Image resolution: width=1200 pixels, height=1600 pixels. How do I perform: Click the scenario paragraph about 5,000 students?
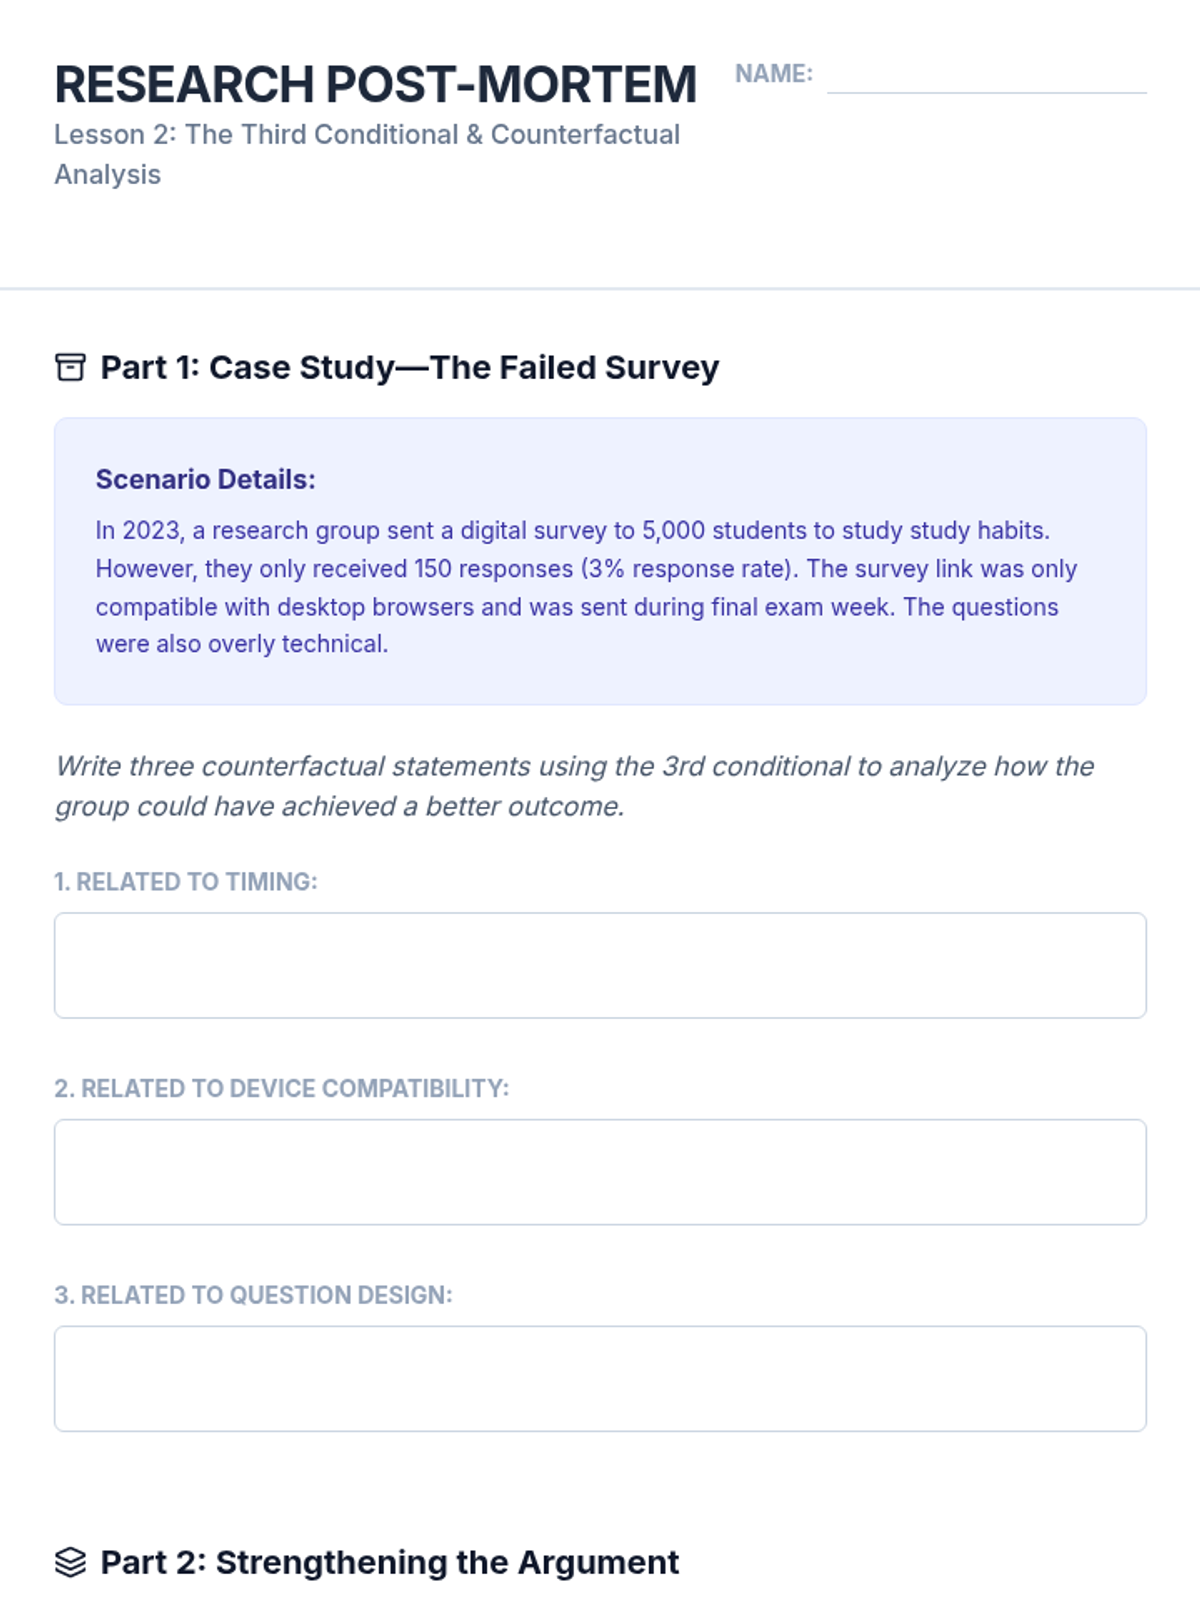586,587
